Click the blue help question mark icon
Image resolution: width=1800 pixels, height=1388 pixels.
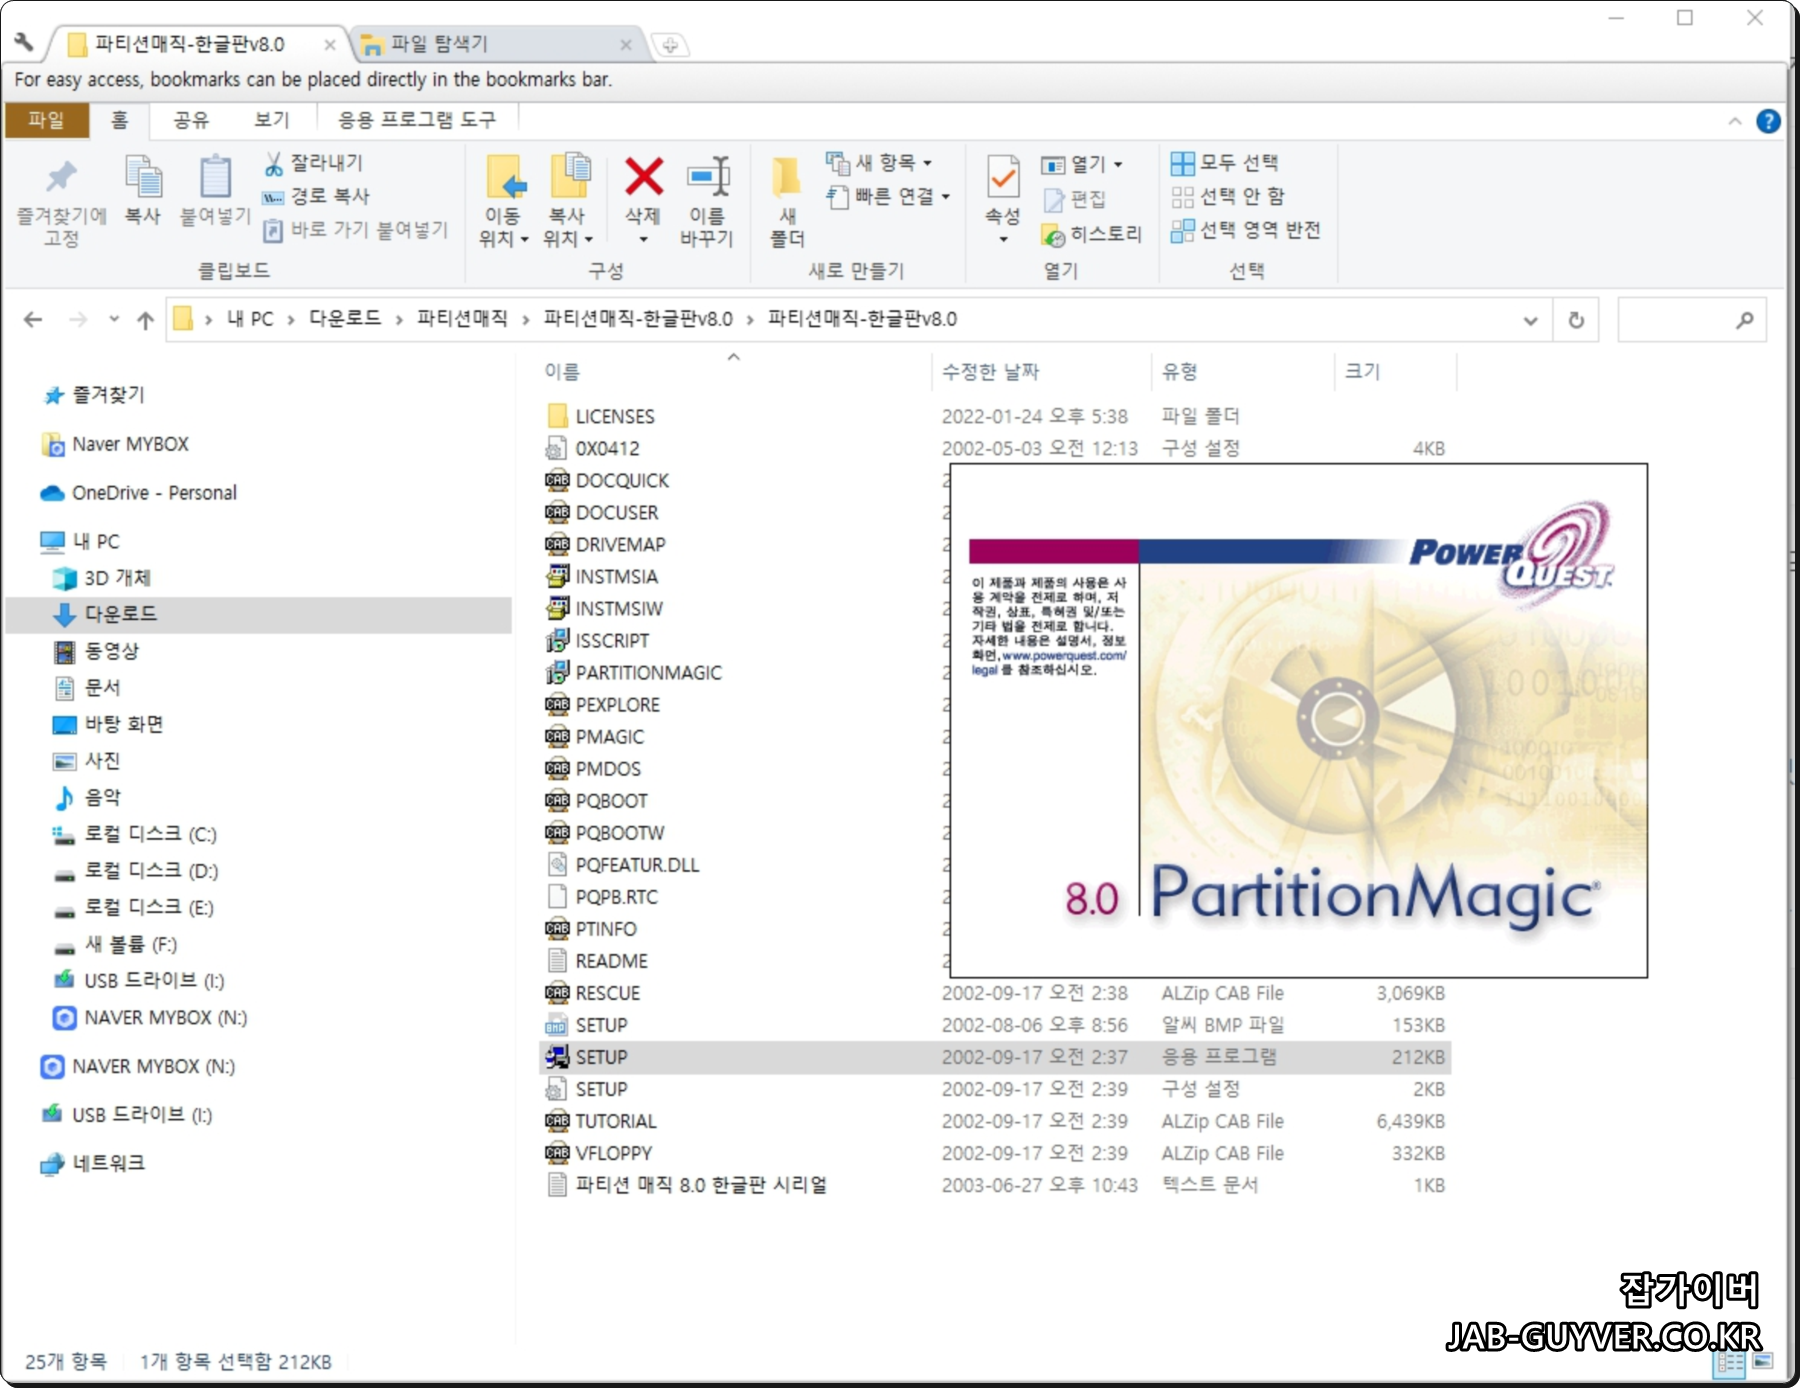(x=1768, y=121)
